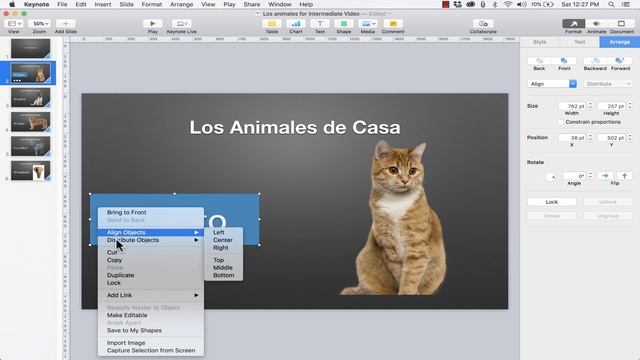640x360 pixels.
Task: Choose Copy in context menu
Action: (151, 260)
